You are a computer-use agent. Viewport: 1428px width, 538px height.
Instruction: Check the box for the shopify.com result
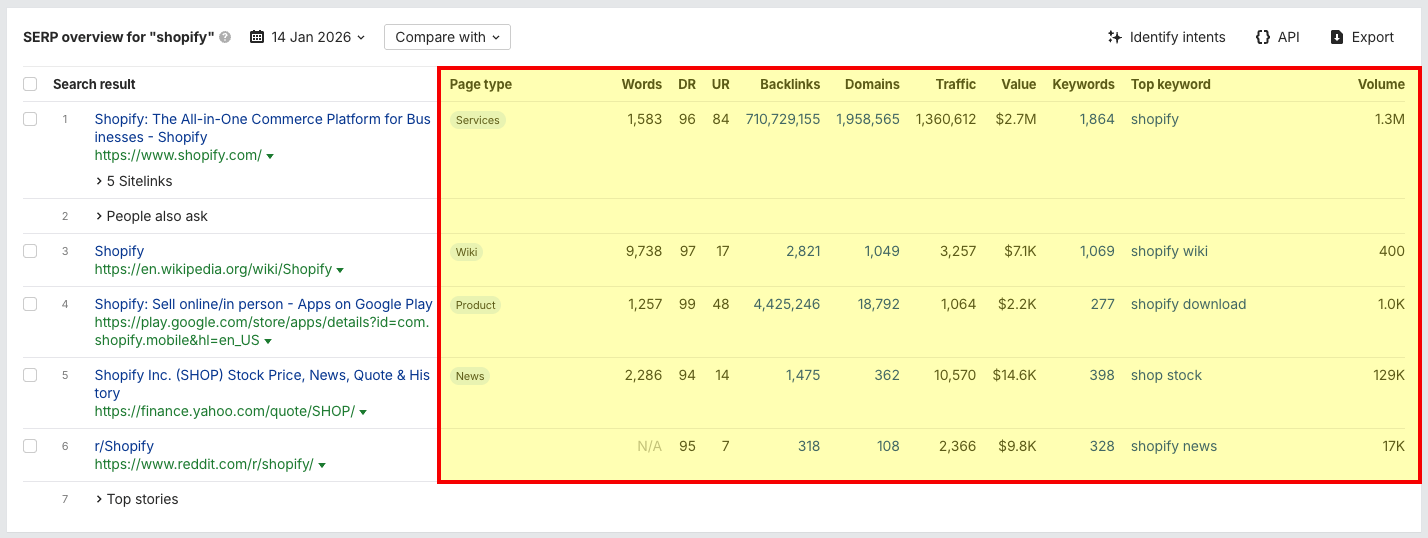[30, 119]
